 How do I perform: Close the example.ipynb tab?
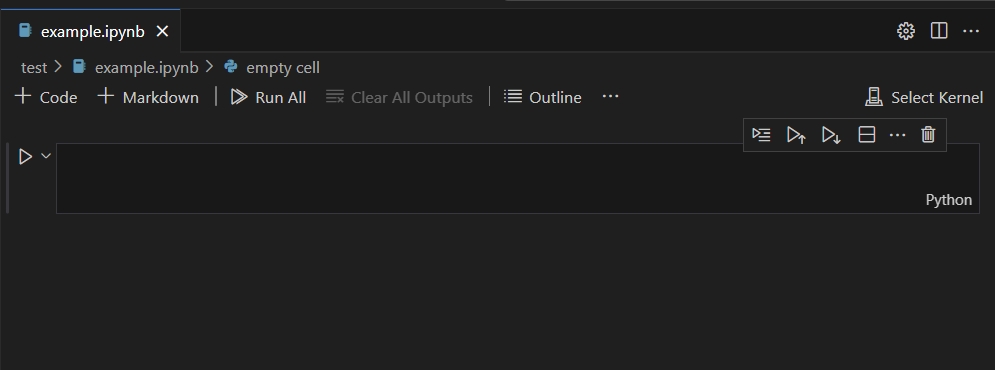click(x=162, y=31)
